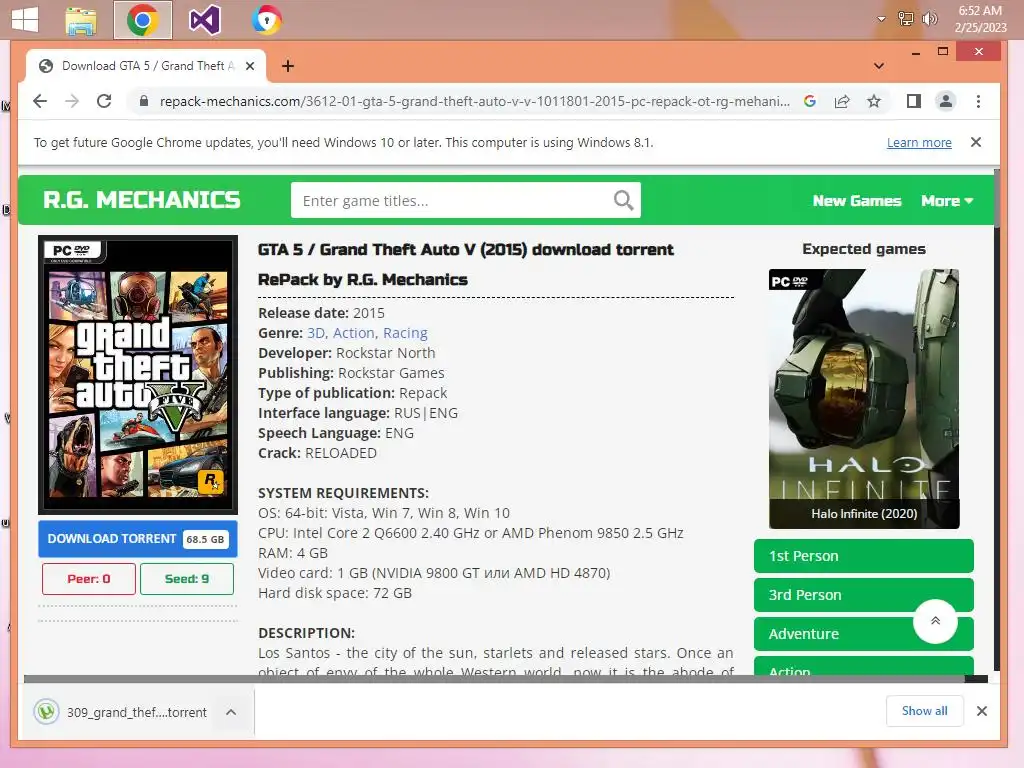This screenshot has width=1024, height=768.
Task: Toggle the Chrome side panel
Action: tap(914, 101)
